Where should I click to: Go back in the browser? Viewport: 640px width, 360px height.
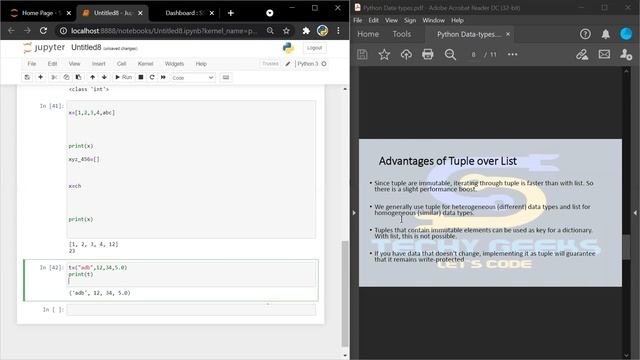point(11,31)
